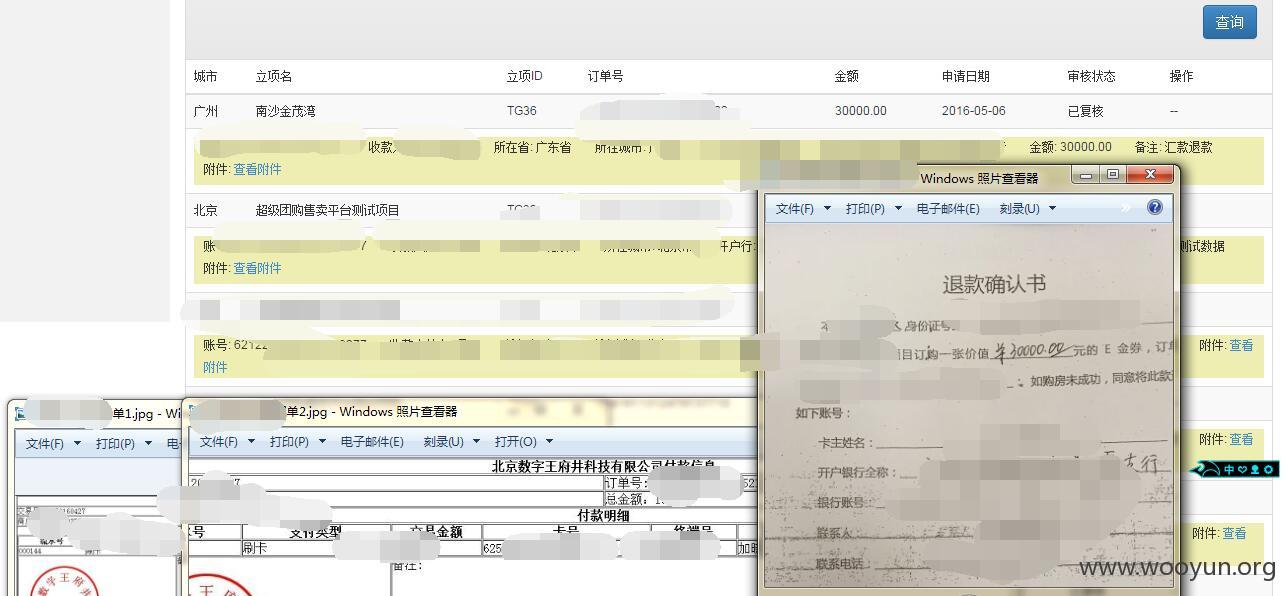Click the gear settings icon on IME bar
The image size is (1285, 596).
(x=1268, y=469)
